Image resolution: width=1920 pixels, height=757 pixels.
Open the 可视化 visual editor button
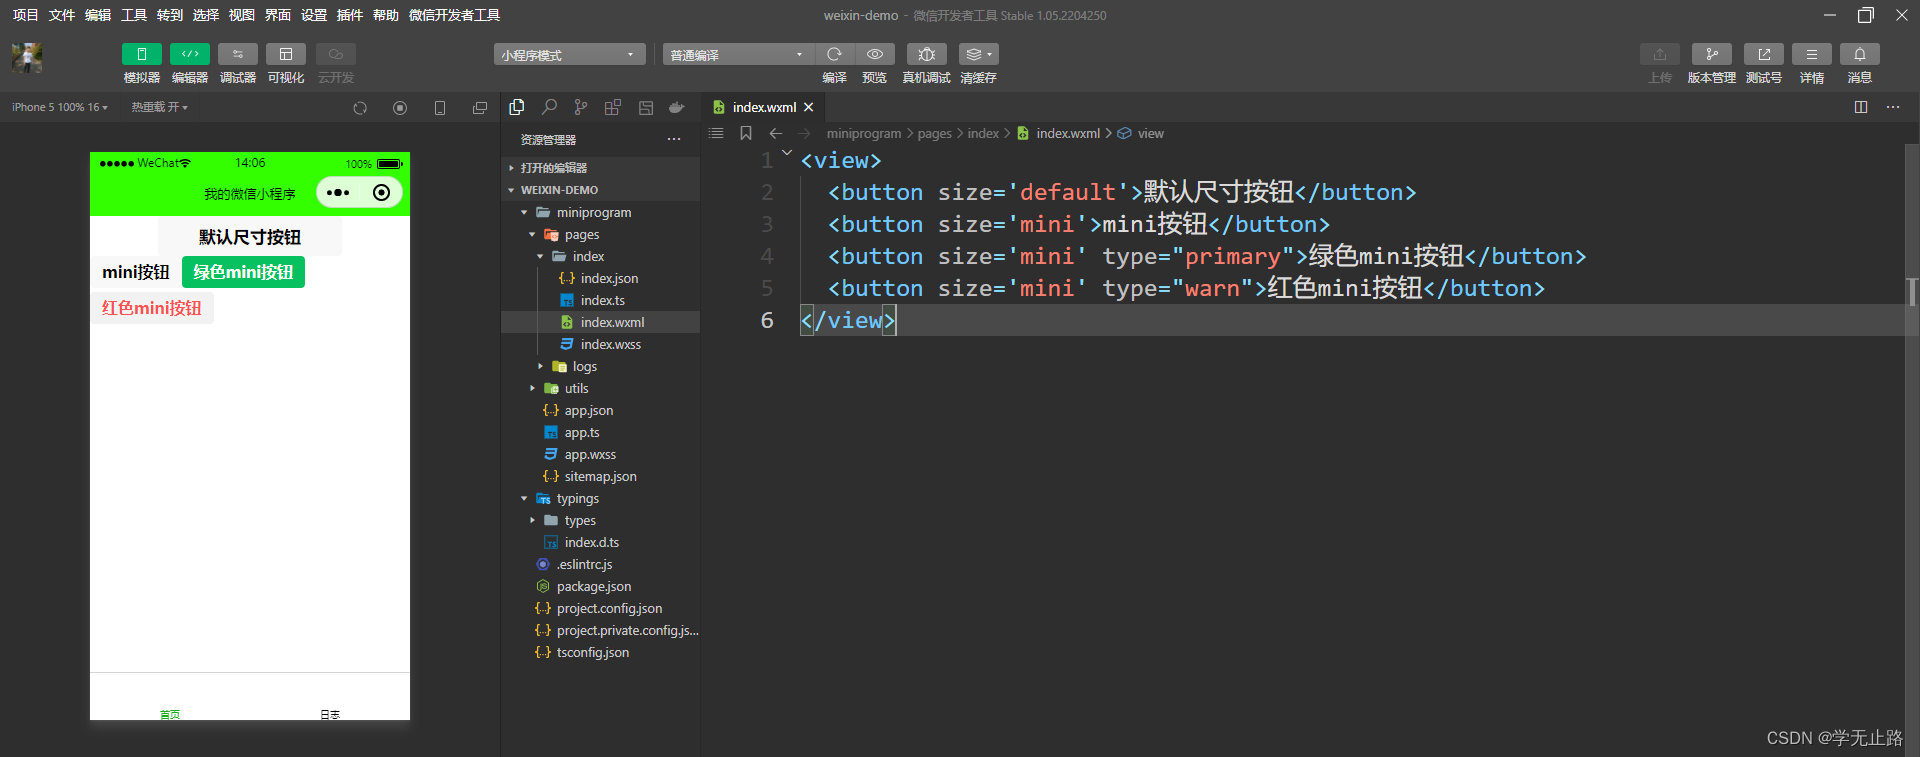pos(286,54)
